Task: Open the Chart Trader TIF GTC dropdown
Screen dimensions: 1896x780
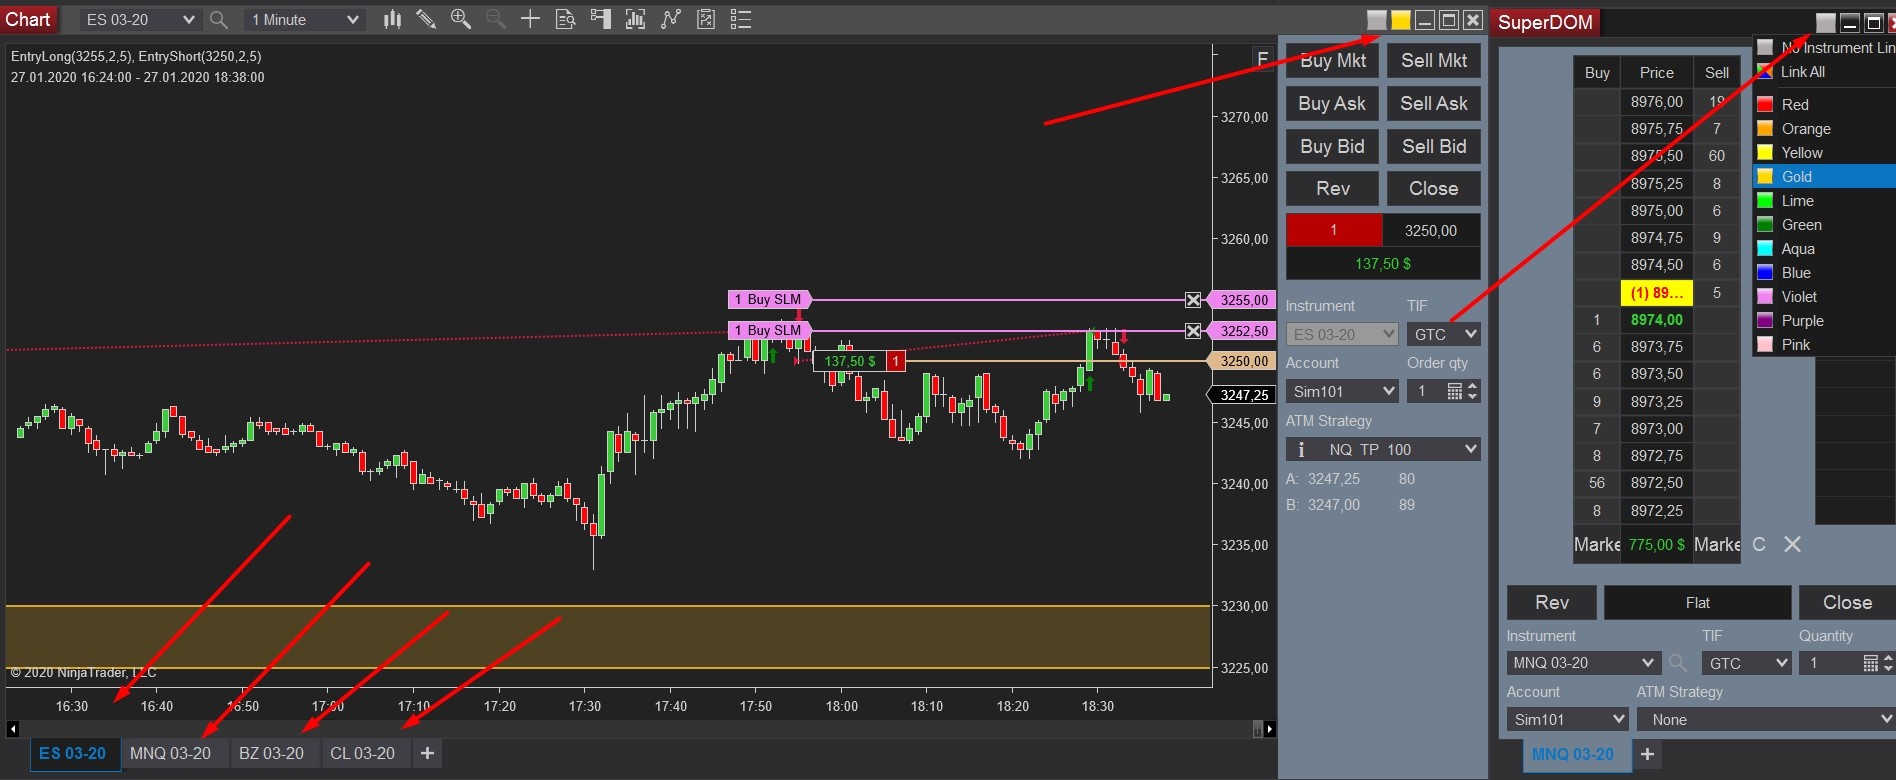Action: (x=1444, y=334)
